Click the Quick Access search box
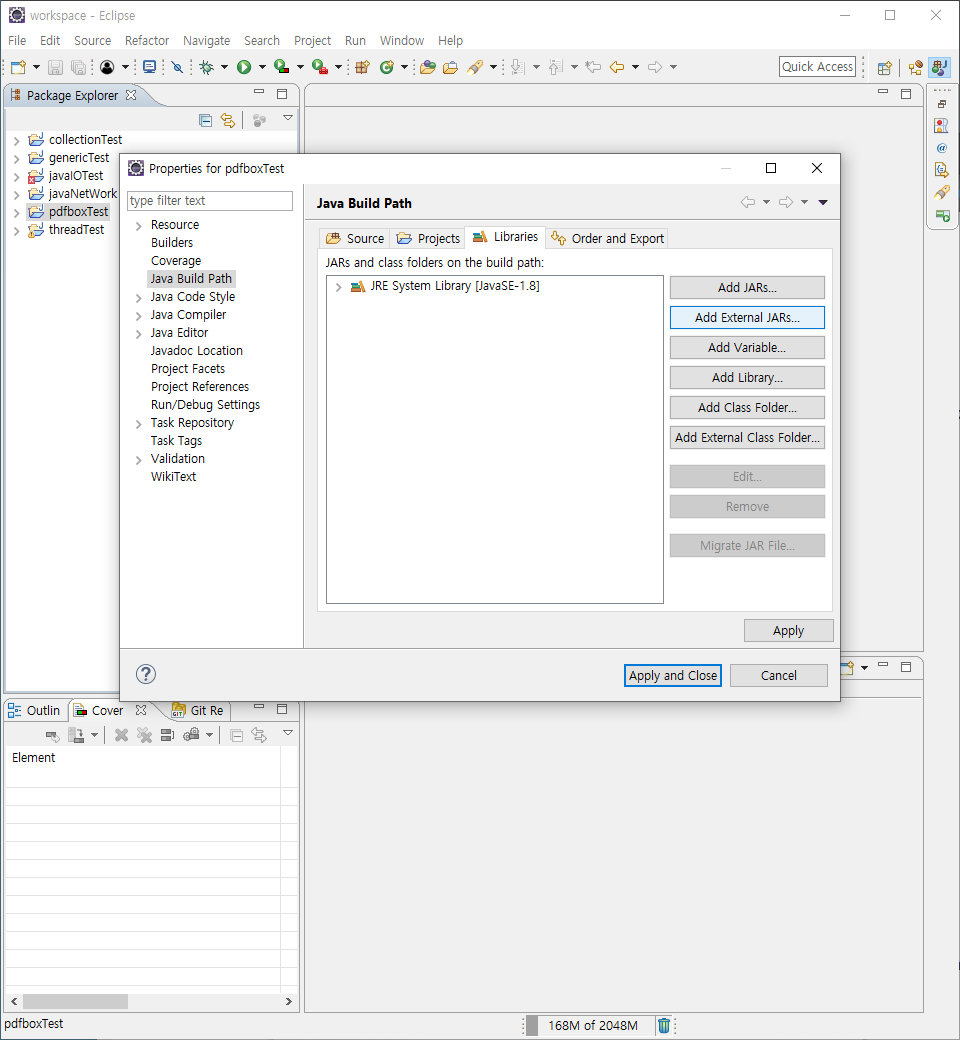960x1040 pixels. [x=817, y=66]
